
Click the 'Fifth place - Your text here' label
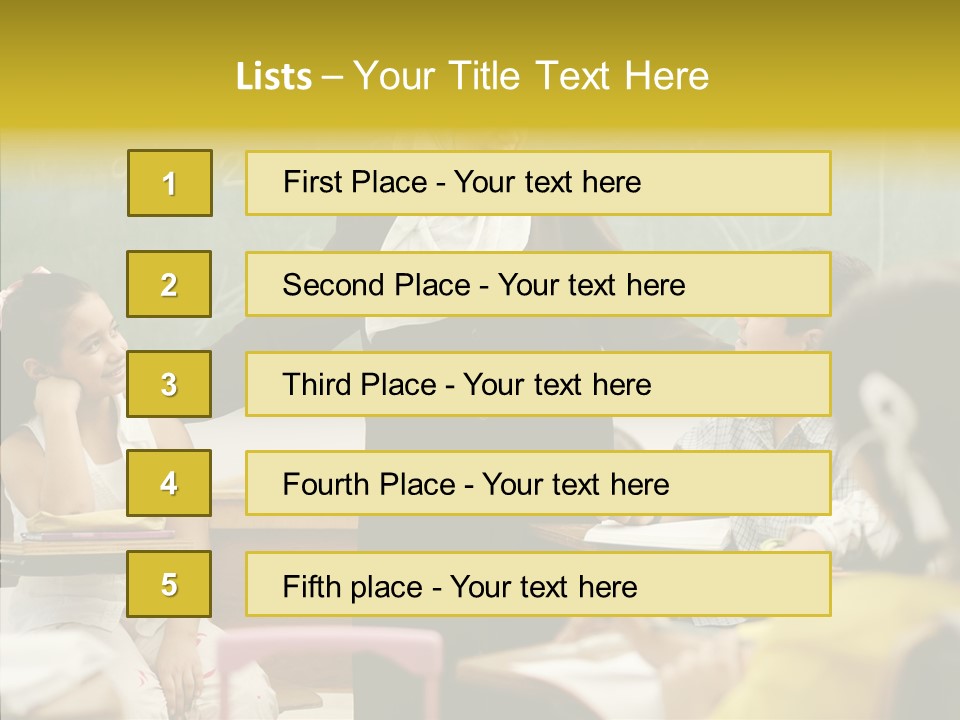460,587
